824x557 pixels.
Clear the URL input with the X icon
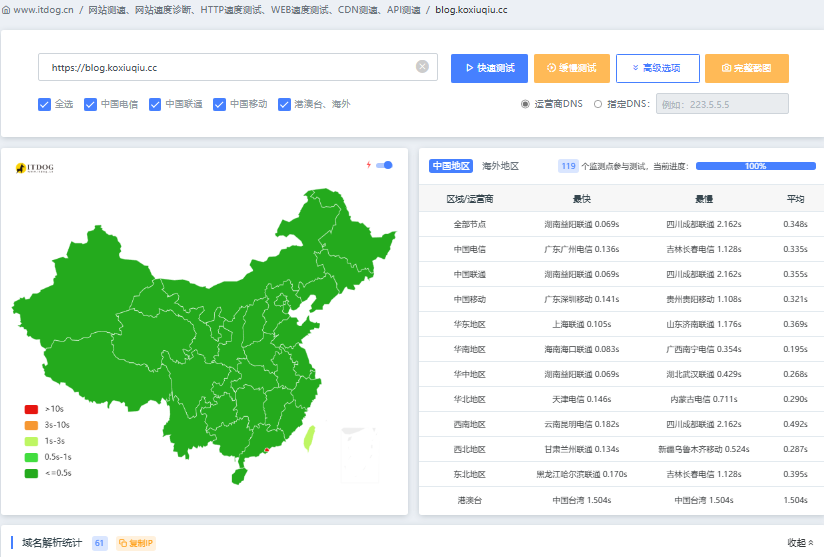[x=422, y=67]
